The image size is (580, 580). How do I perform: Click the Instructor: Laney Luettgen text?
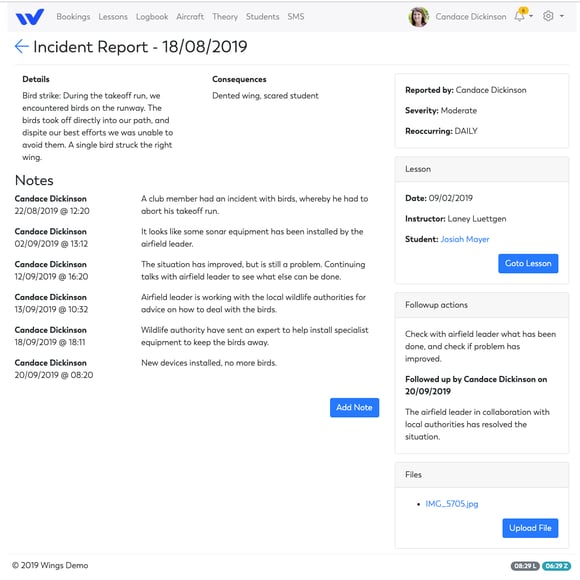click(455, 219)
